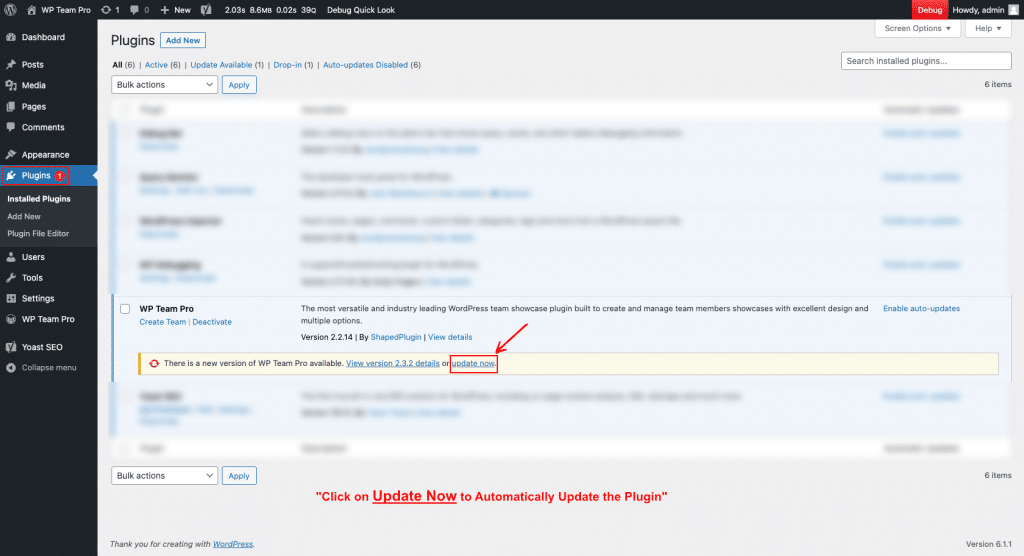Click the Plugins plug icon in sidebar
This screenshot has width=1024, height=556.
(x=11, y=176)
